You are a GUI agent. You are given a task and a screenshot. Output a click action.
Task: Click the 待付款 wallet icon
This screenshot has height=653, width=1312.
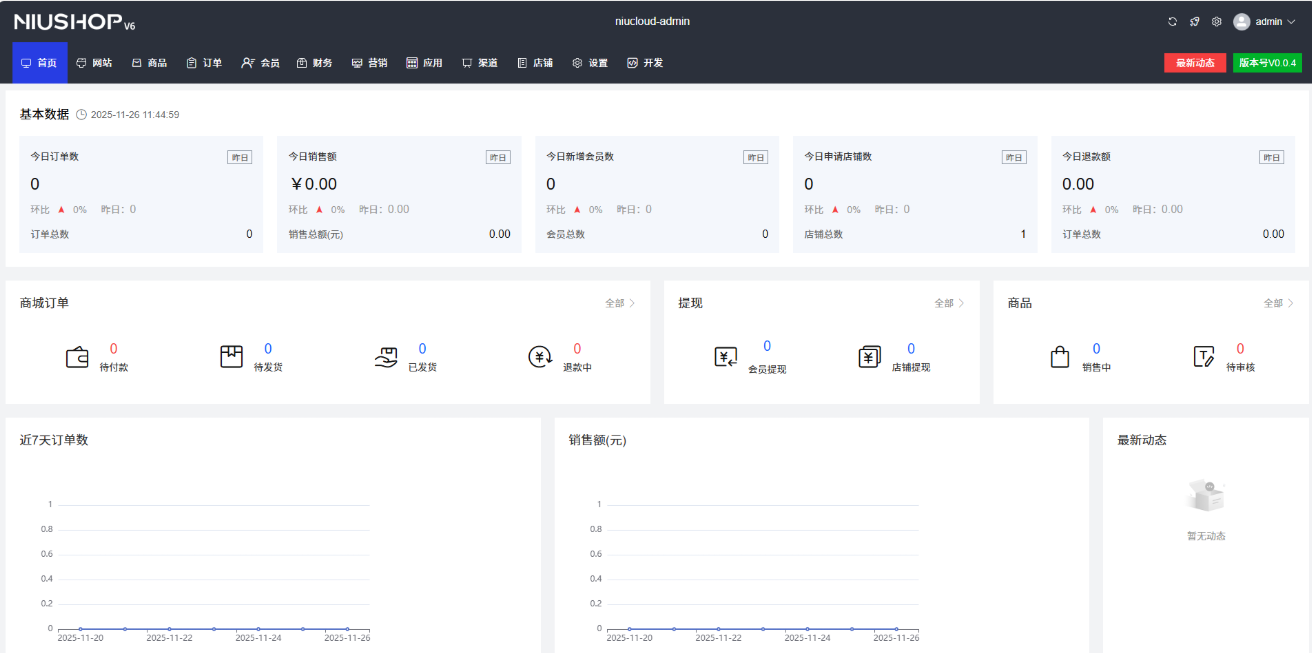coord(78,357)
